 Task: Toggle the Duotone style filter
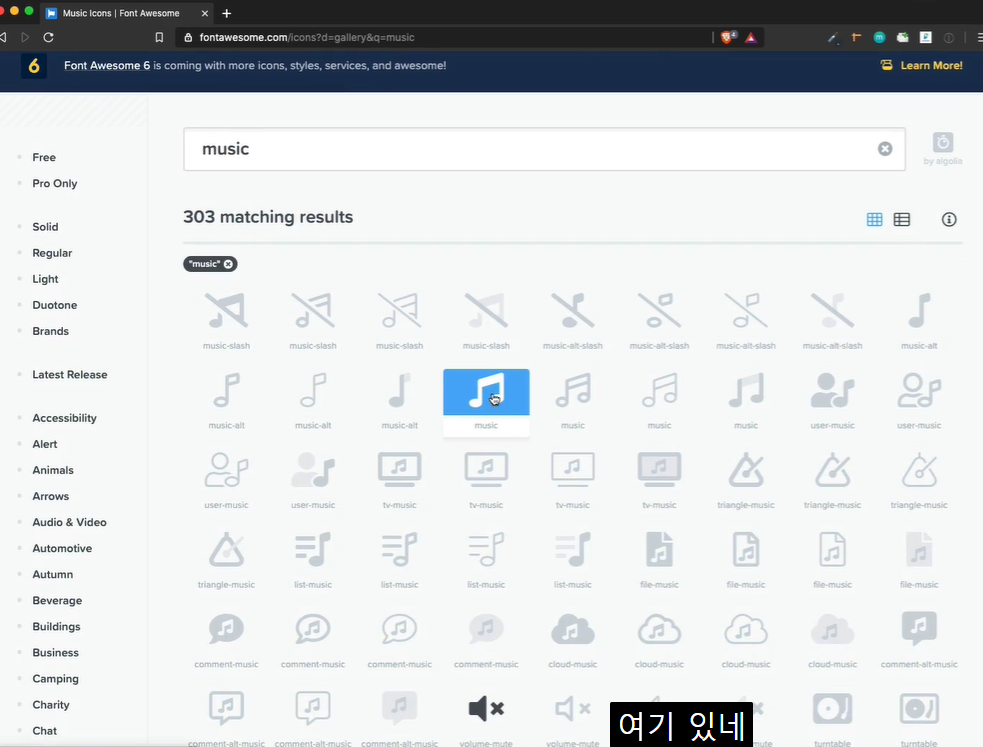pyautogui.click(x=55, y=305)
